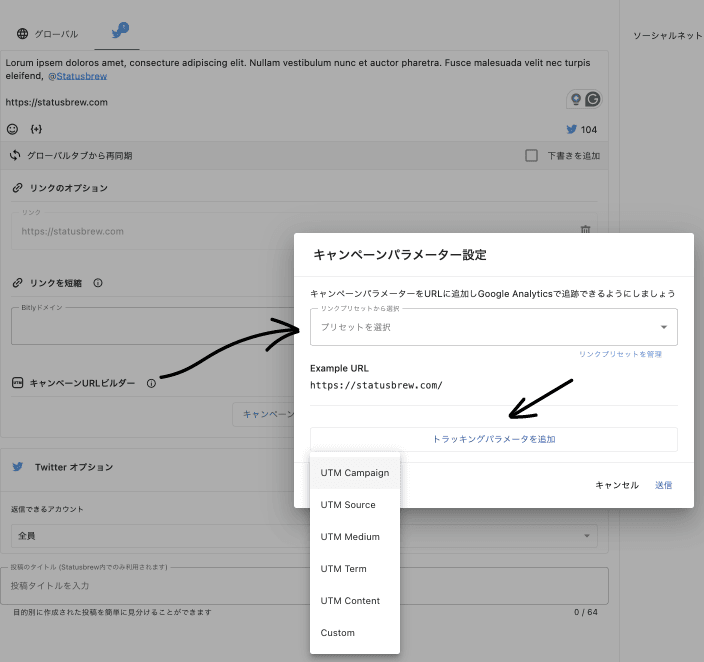Image resolution: width=704 pixels, height=662 pixels.
Task: Click the preset dropdown arrow
Action: tap(664, 327)
